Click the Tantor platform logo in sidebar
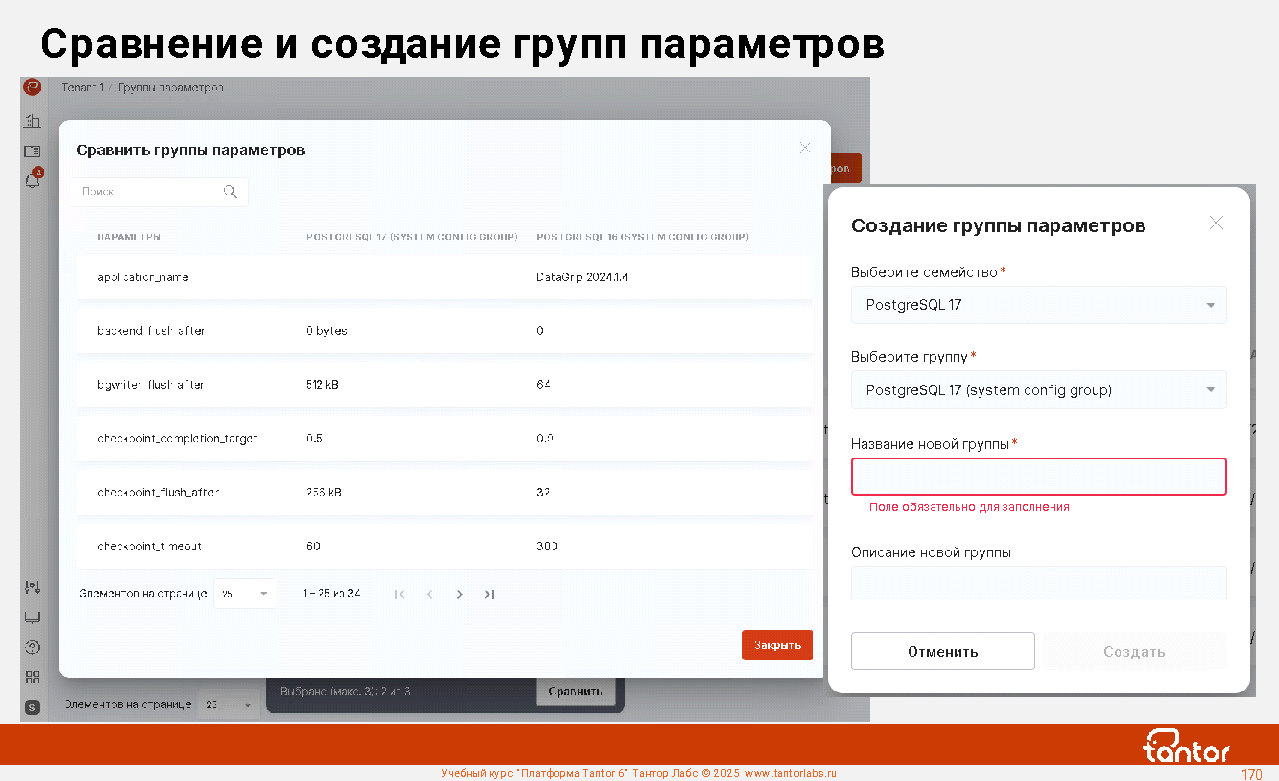This screenshot has height=781, width=1279. 32,88
